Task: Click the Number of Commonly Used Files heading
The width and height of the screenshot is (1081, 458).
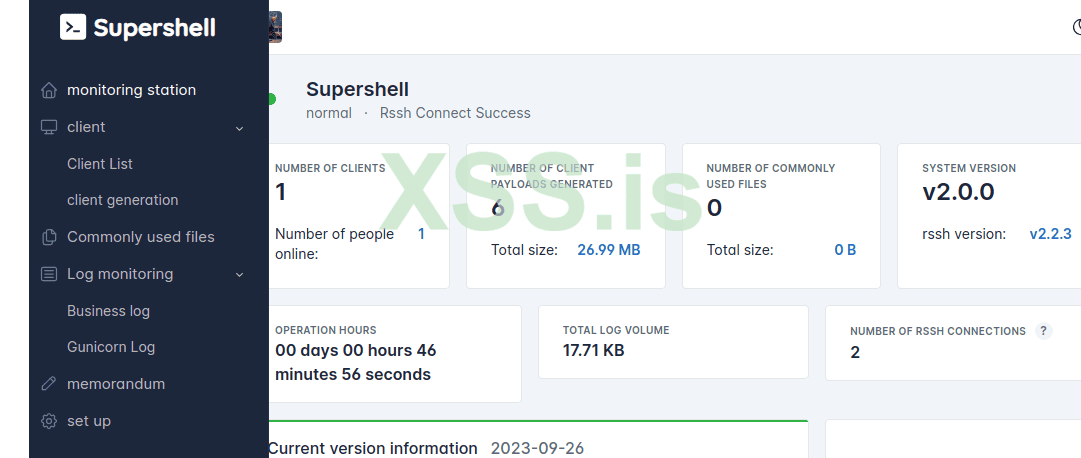Action: [771, 176]
